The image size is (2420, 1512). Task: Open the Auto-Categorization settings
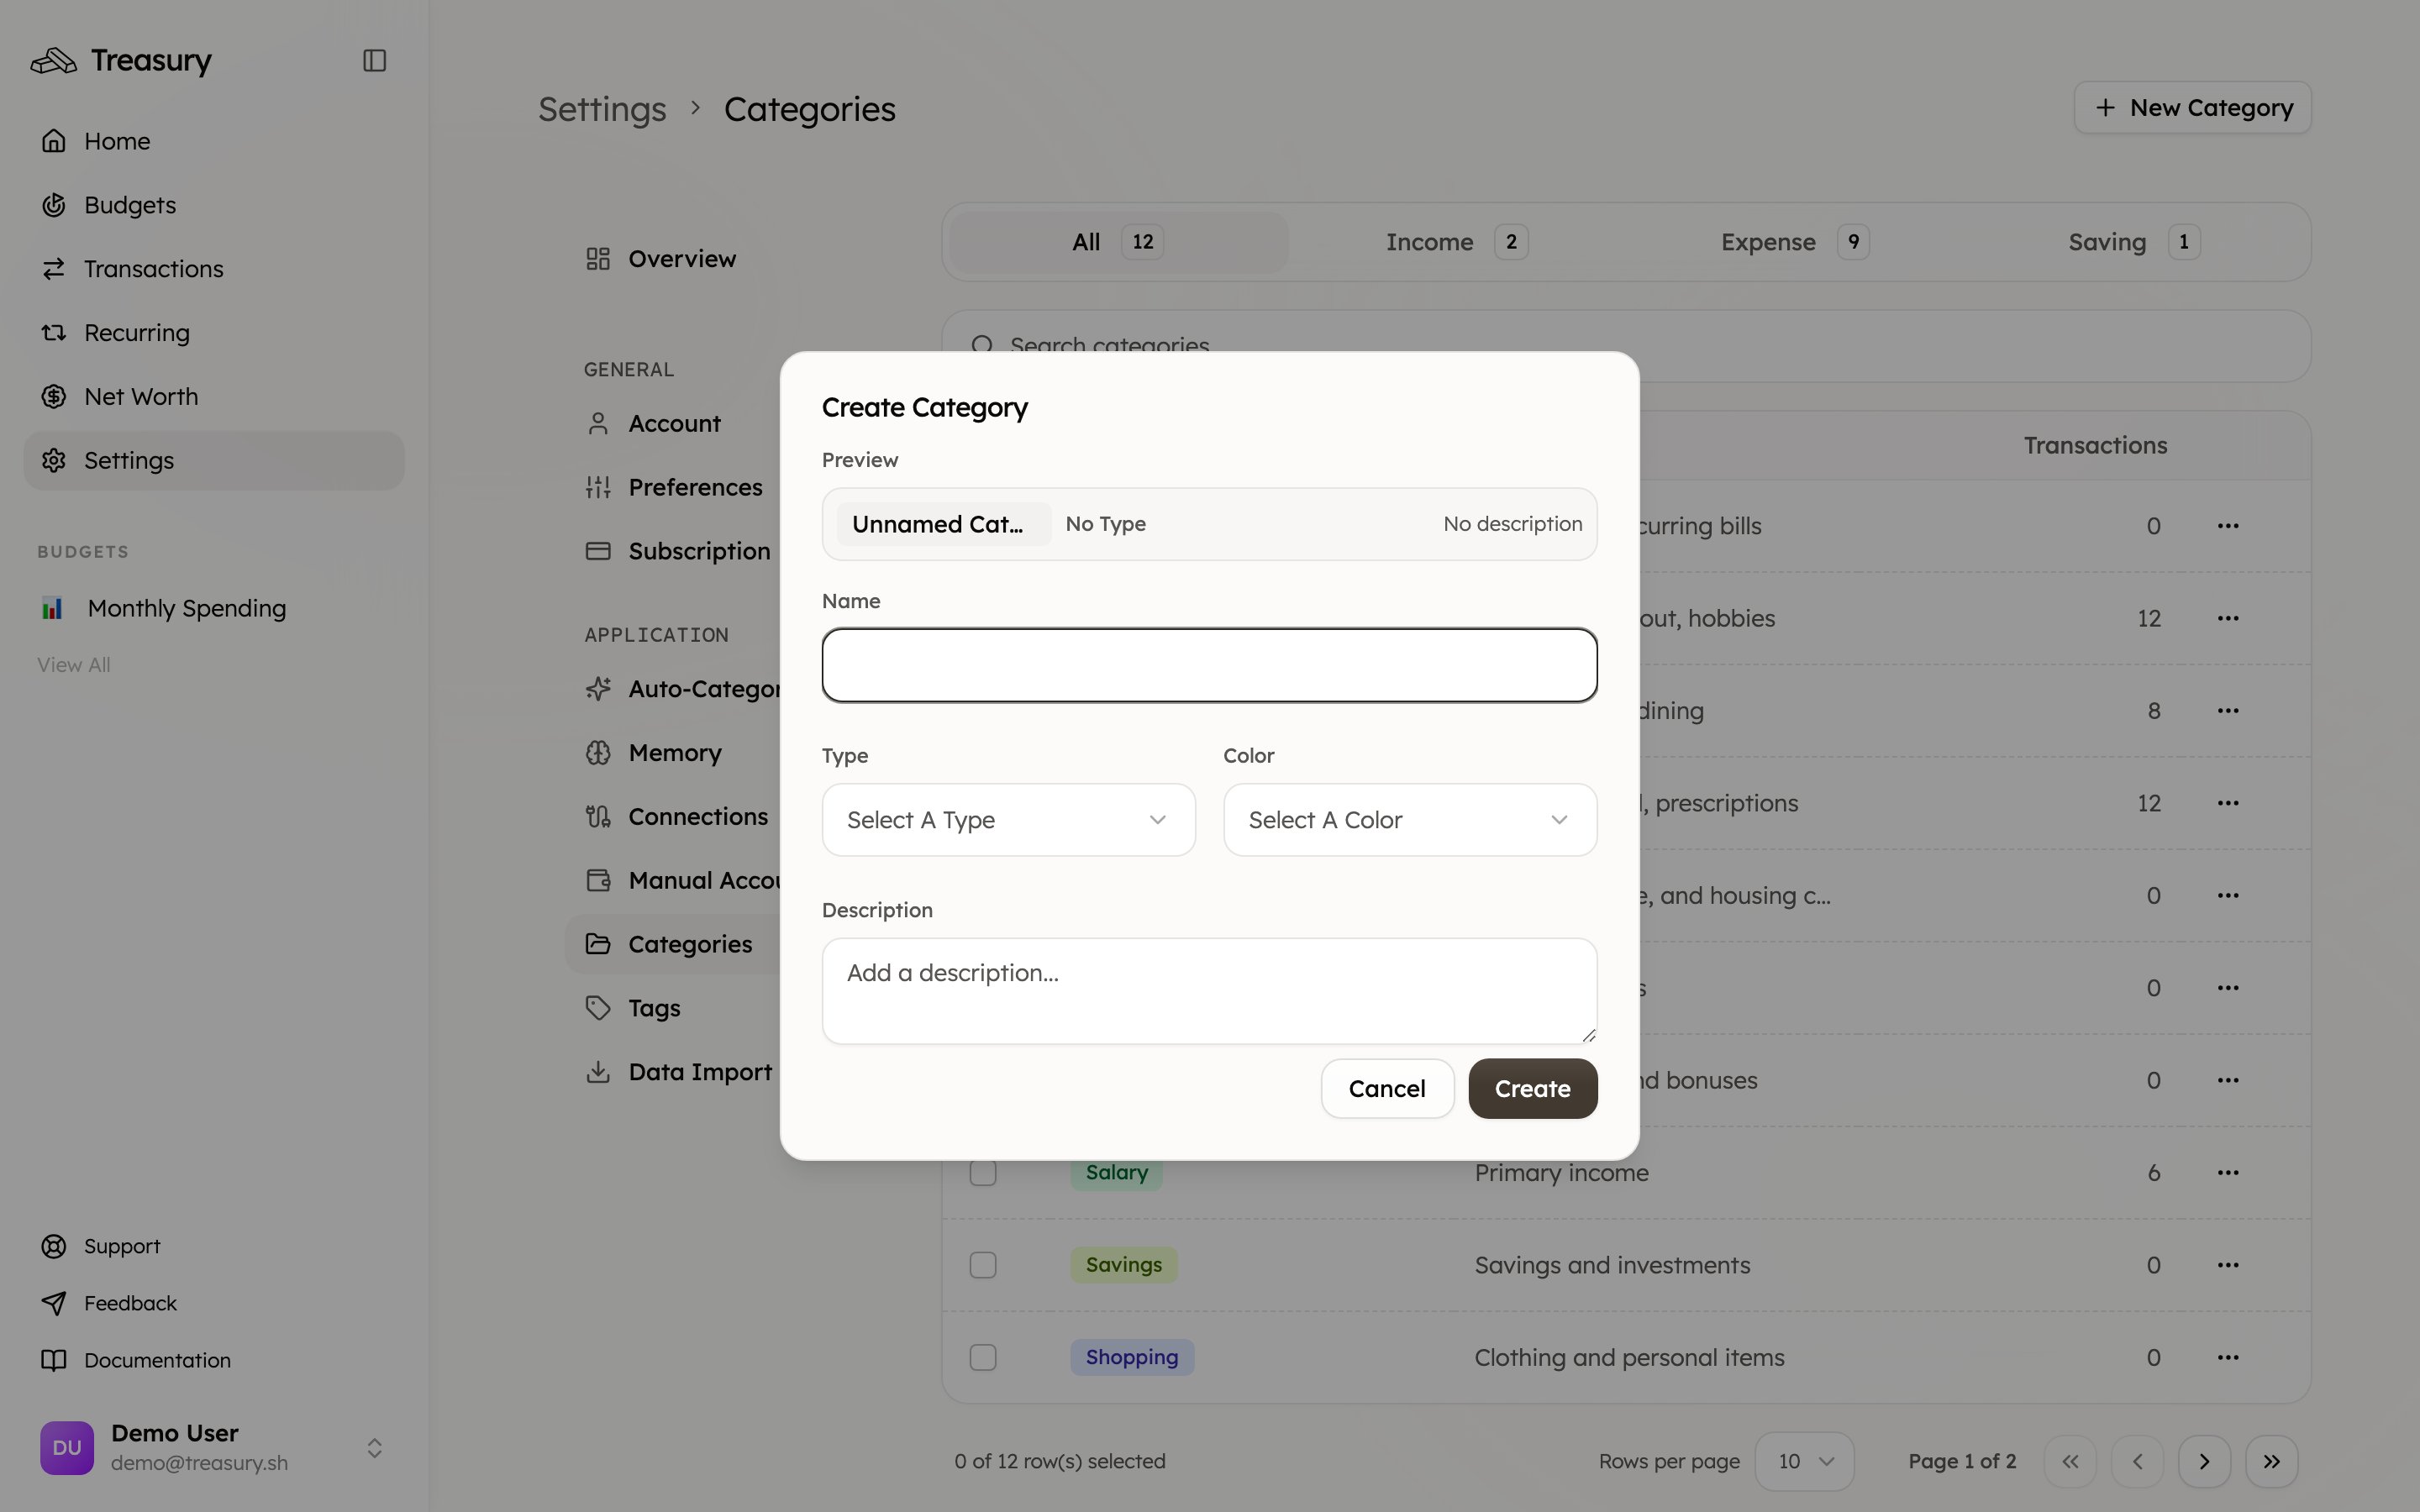672,689
